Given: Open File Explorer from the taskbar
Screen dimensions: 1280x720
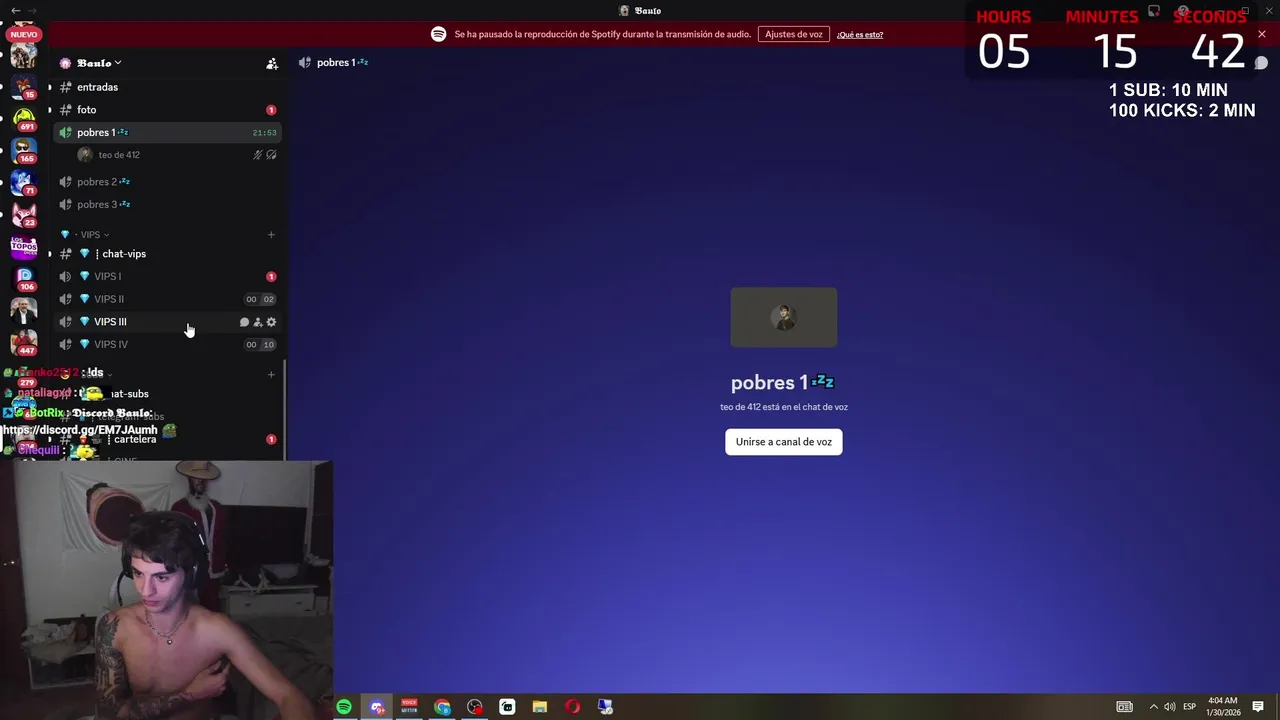Looking at the screenshot, I should (x=540, y=707).
